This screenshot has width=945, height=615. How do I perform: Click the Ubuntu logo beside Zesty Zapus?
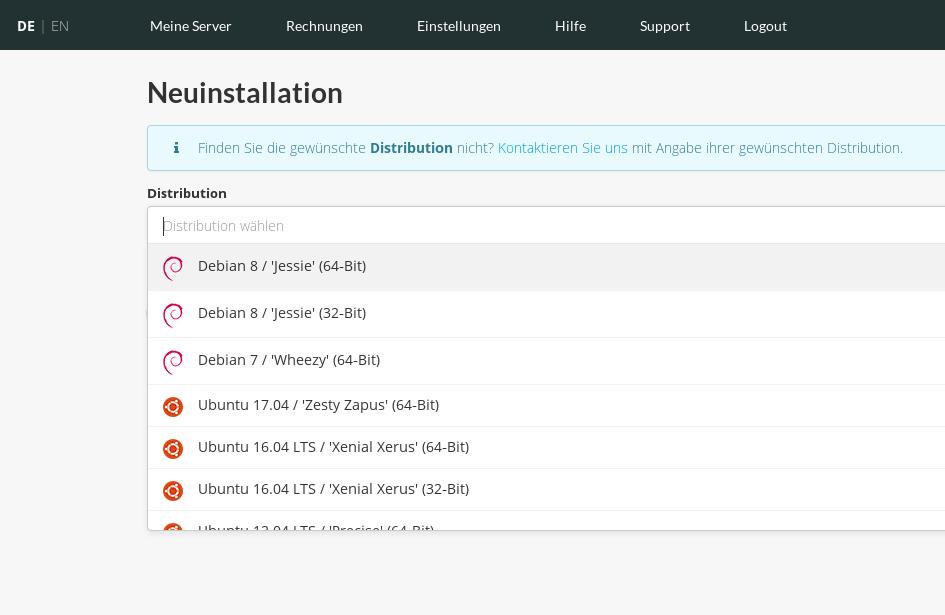pyautogui.click(x=173, y=406)
